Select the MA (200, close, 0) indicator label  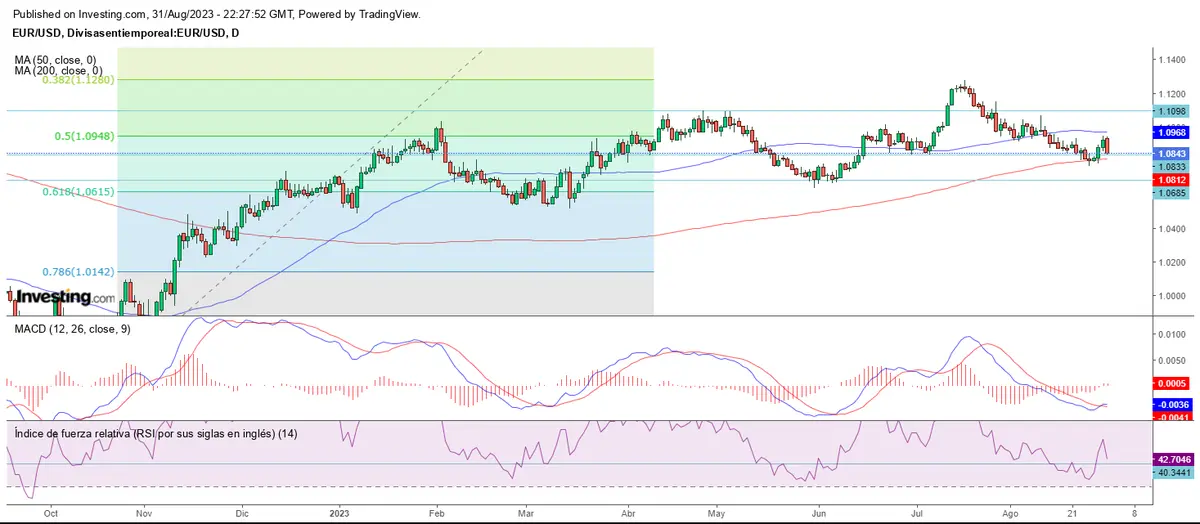58,71
